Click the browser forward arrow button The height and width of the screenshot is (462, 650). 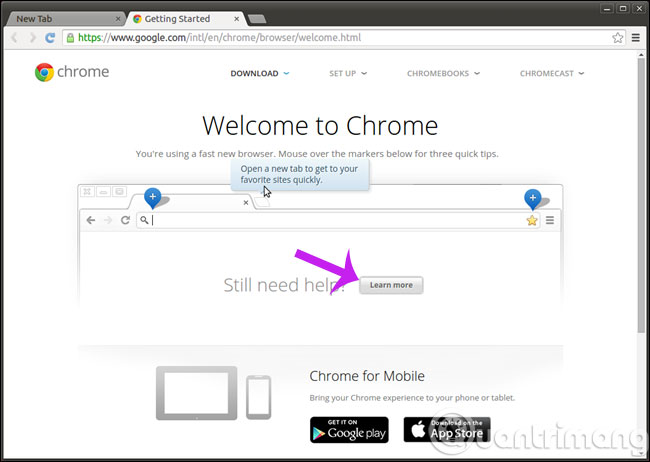coord(32,38)
